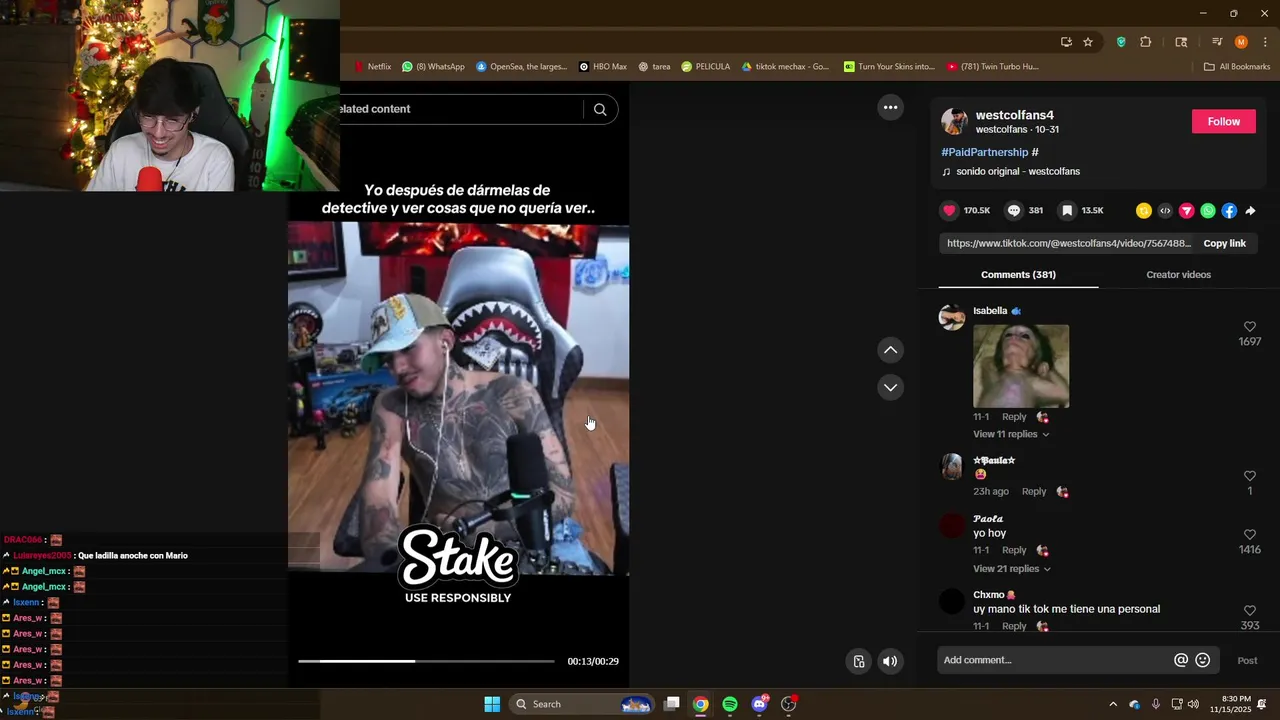Open Task View on taskbar

coord(672,704)
